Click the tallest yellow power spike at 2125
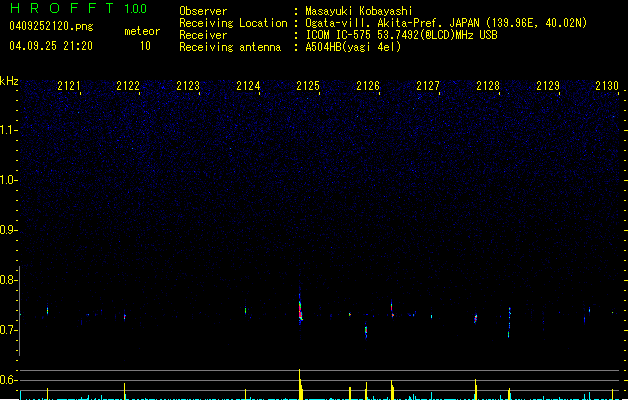Screen dimensions: 629x400 pos(300,384)
